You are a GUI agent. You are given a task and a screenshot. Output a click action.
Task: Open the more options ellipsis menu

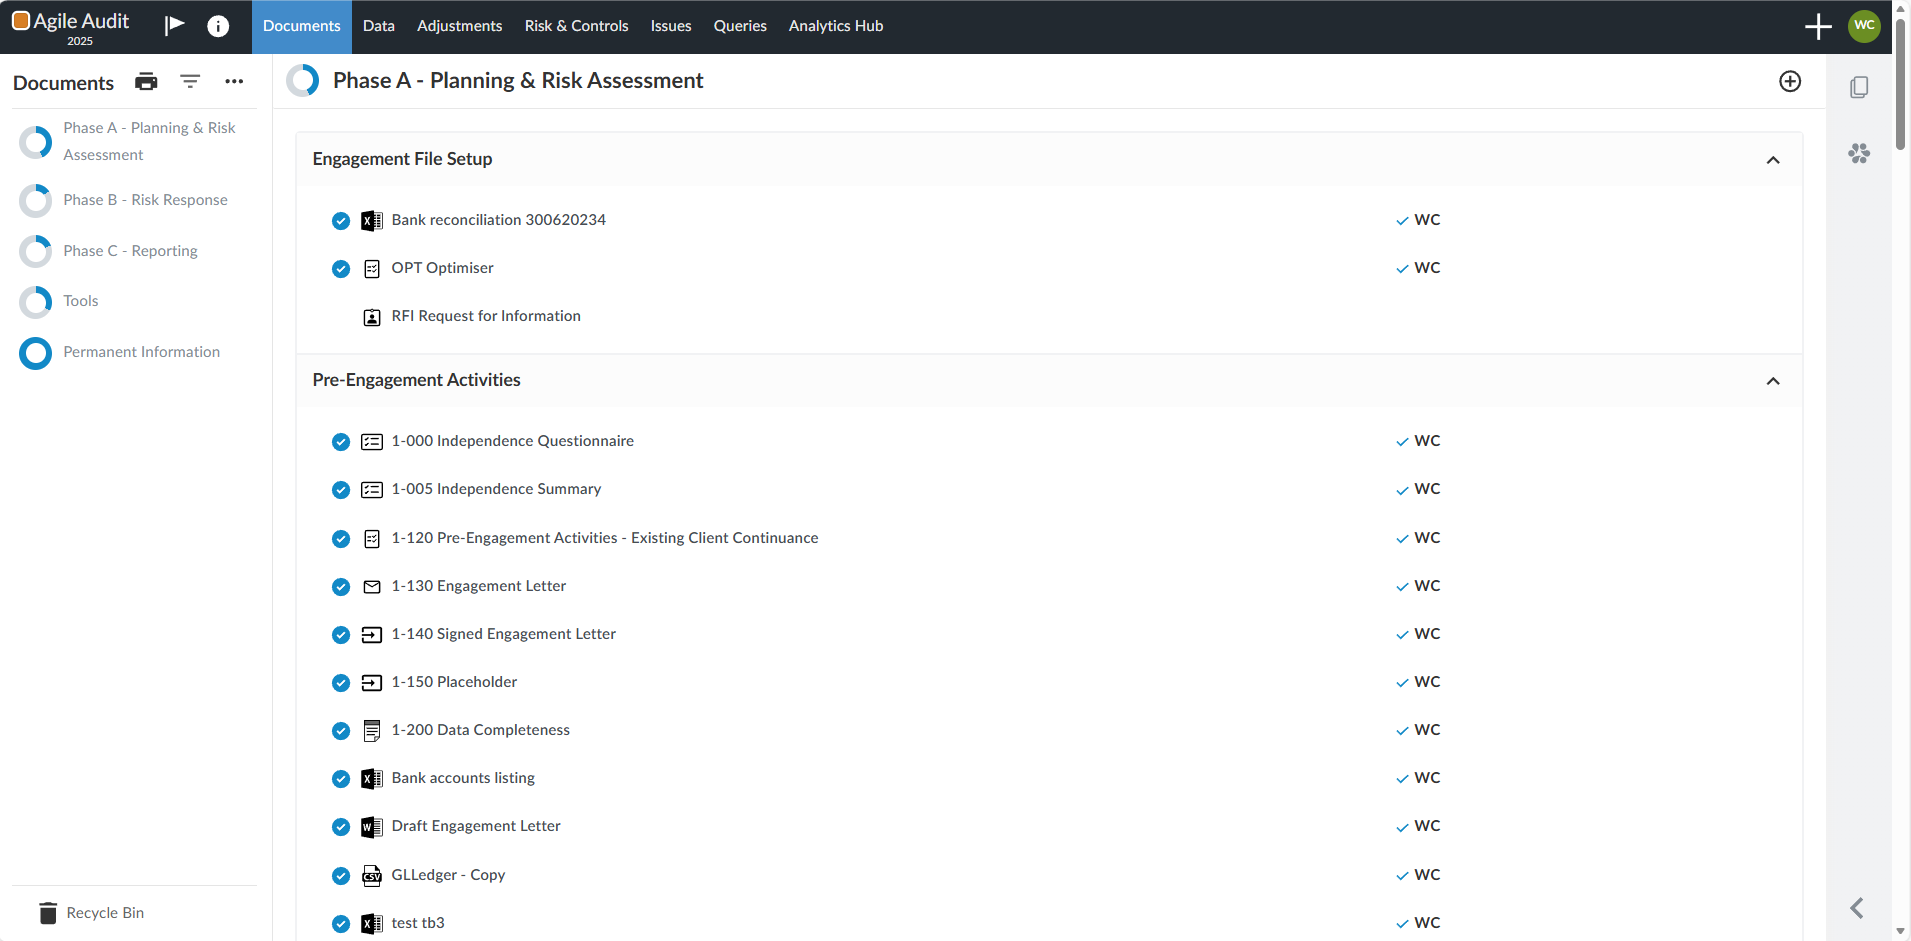(234, 82)
